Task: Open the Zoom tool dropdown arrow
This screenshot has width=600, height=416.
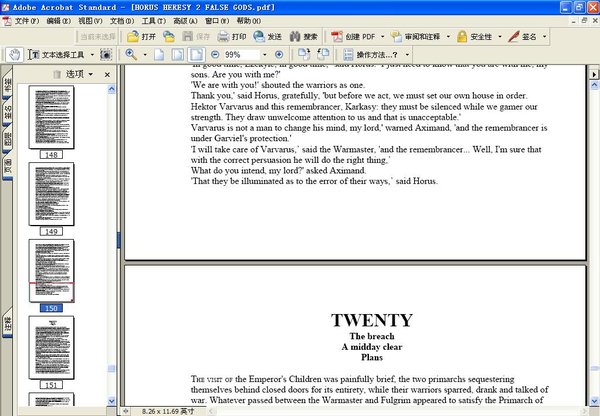Action: point(145,55)
